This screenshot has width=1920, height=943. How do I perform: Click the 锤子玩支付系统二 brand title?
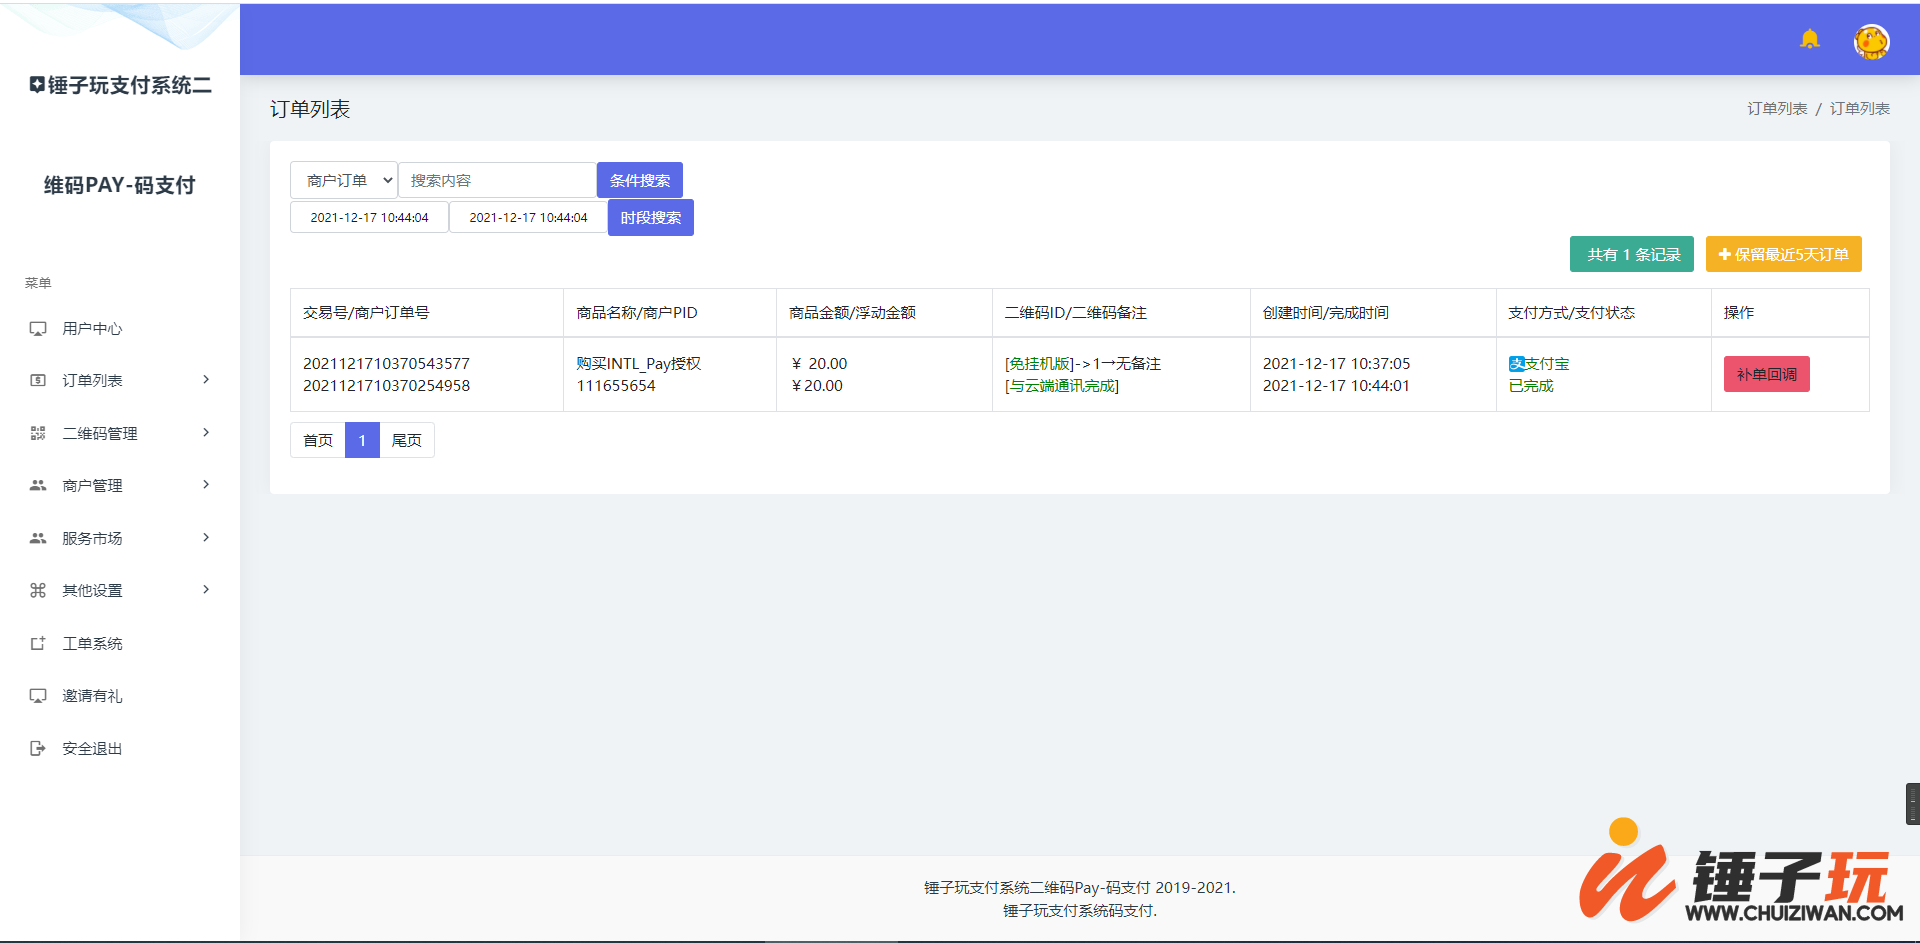pos(130,85)
